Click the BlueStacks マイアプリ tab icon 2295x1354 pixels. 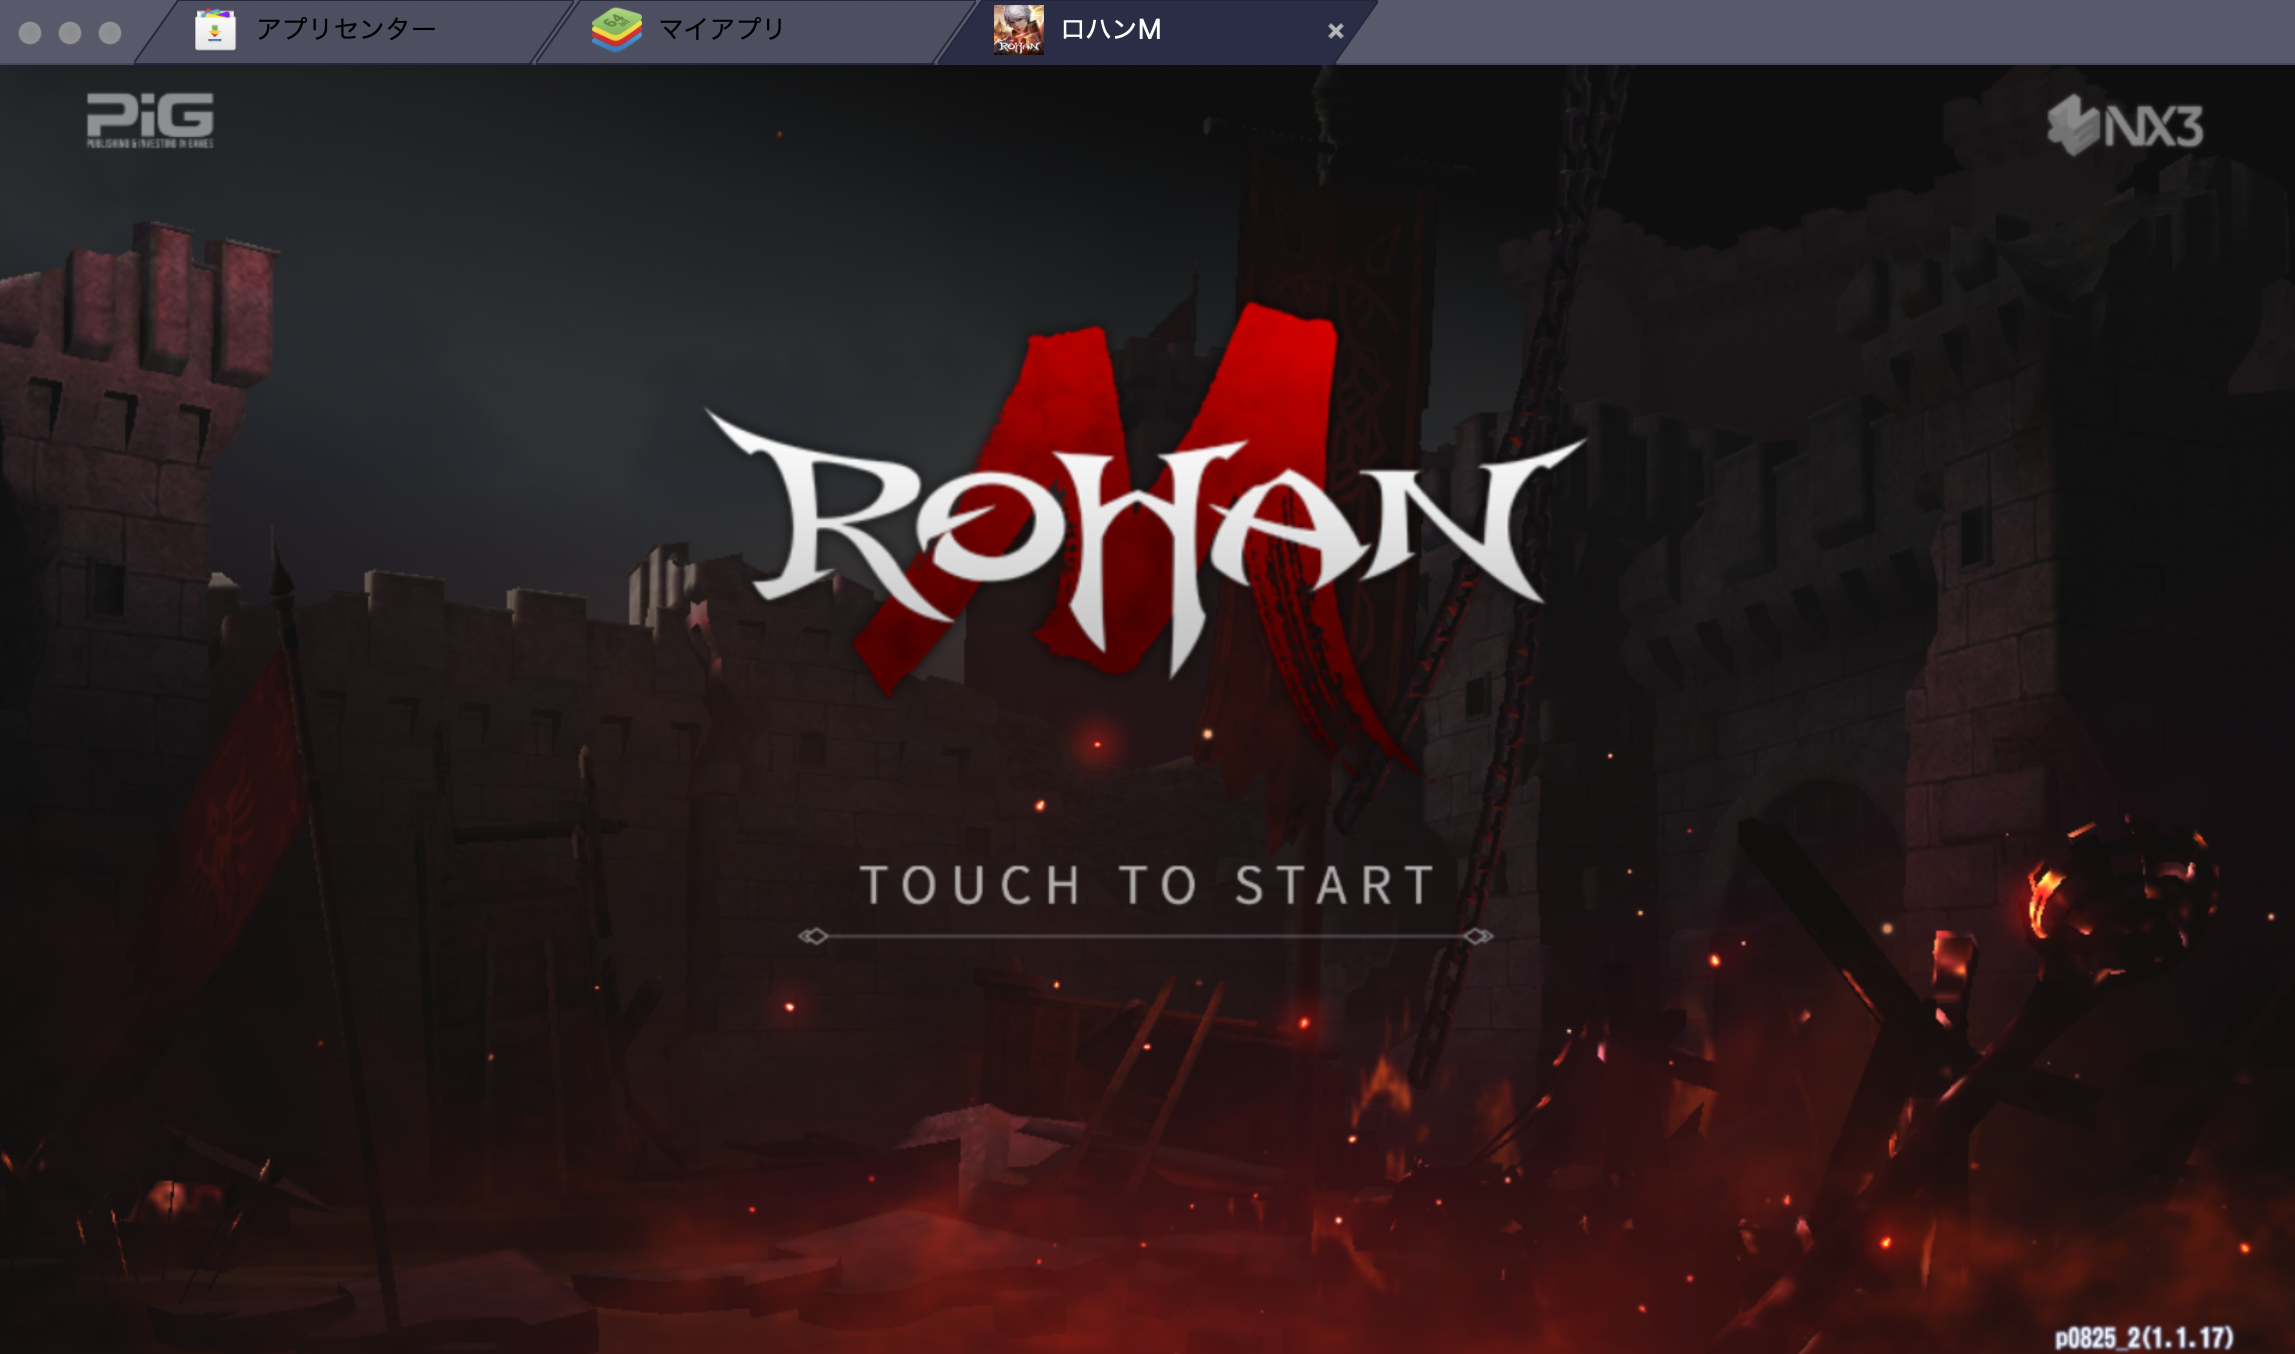click(x=616, y=30)
